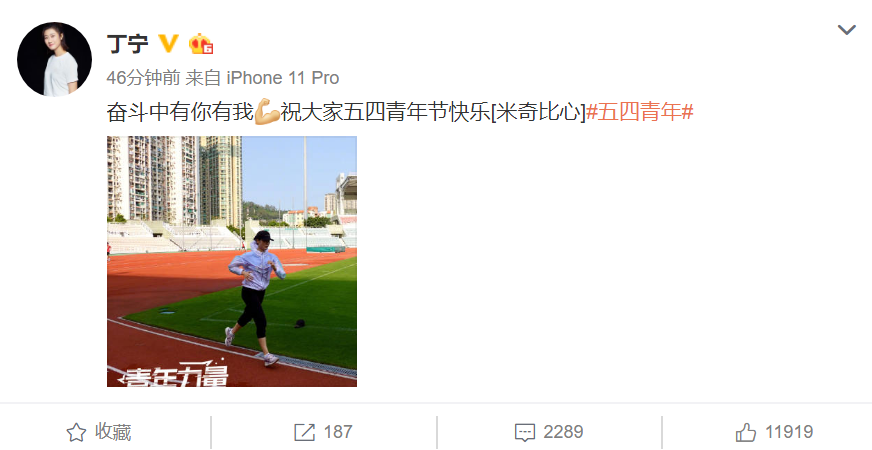Click the iPhone 11 Pro source link
Image resolution: width=872 pixels, height=450 pixels.
click(x=283, y=78)
